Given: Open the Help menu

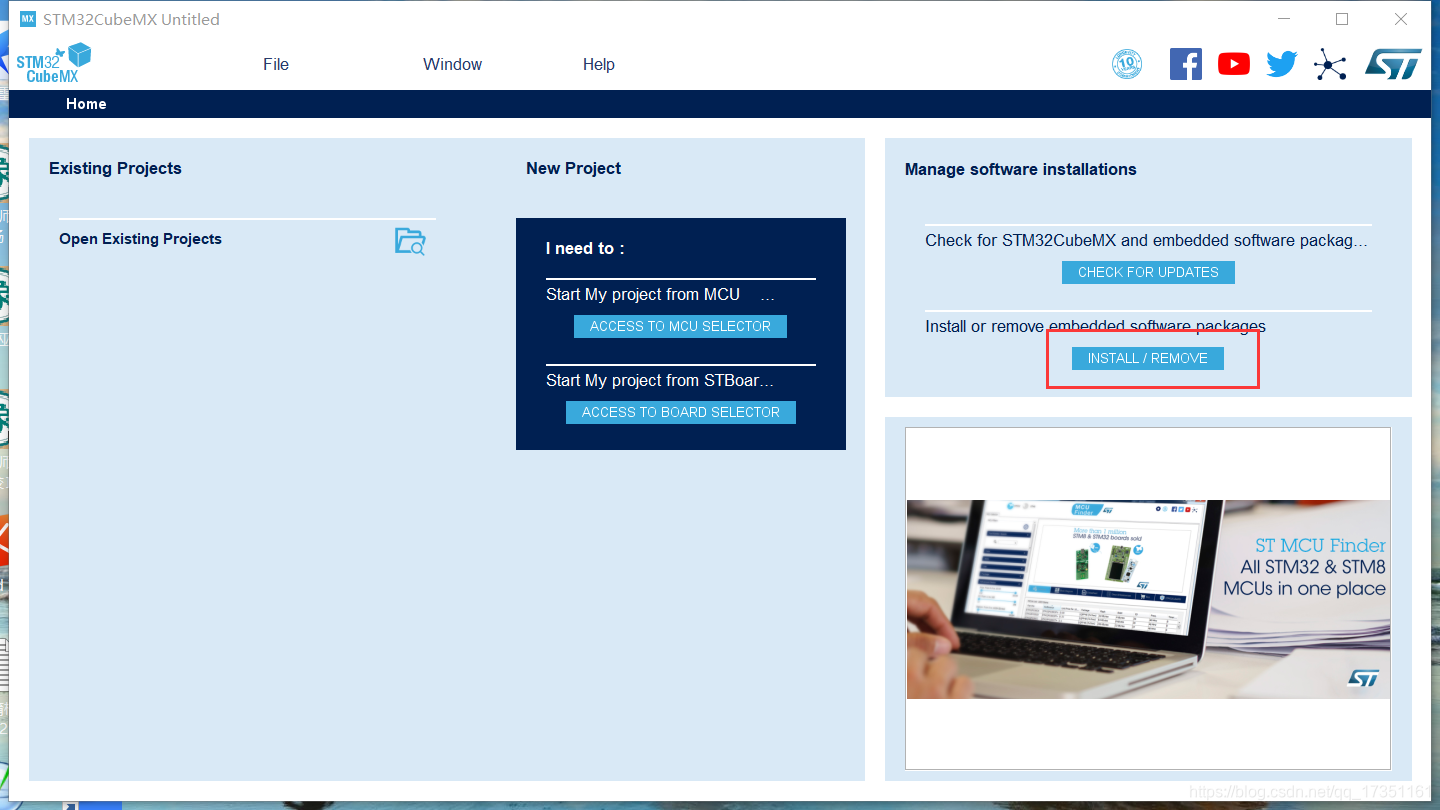Looking at the screenshot, I should coord(598,64).
